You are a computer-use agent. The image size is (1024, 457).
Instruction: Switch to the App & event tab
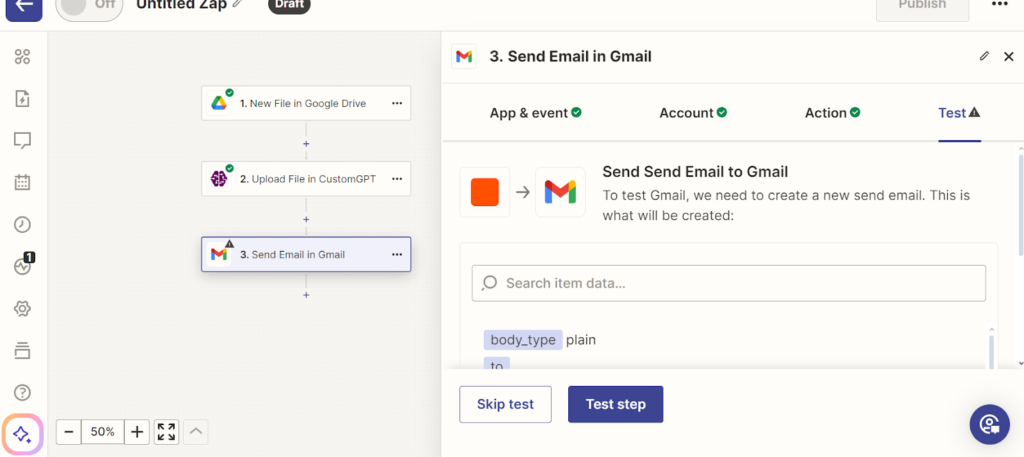click(x=535, y=113)
